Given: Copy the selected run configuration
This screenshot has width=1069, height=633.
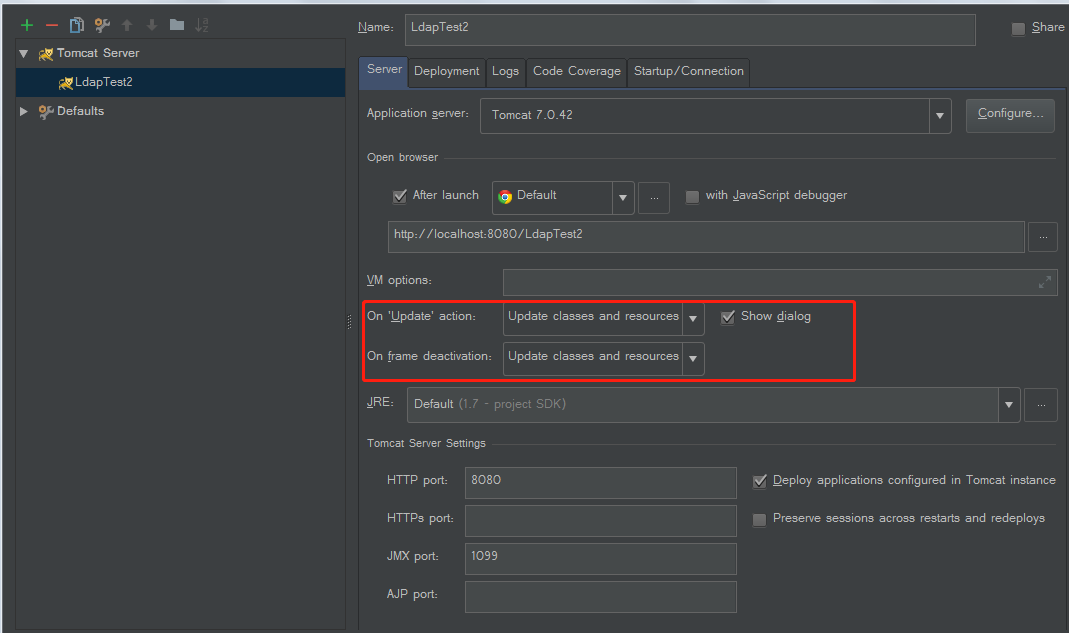Looking at the screenshot, I should (76, 25).
